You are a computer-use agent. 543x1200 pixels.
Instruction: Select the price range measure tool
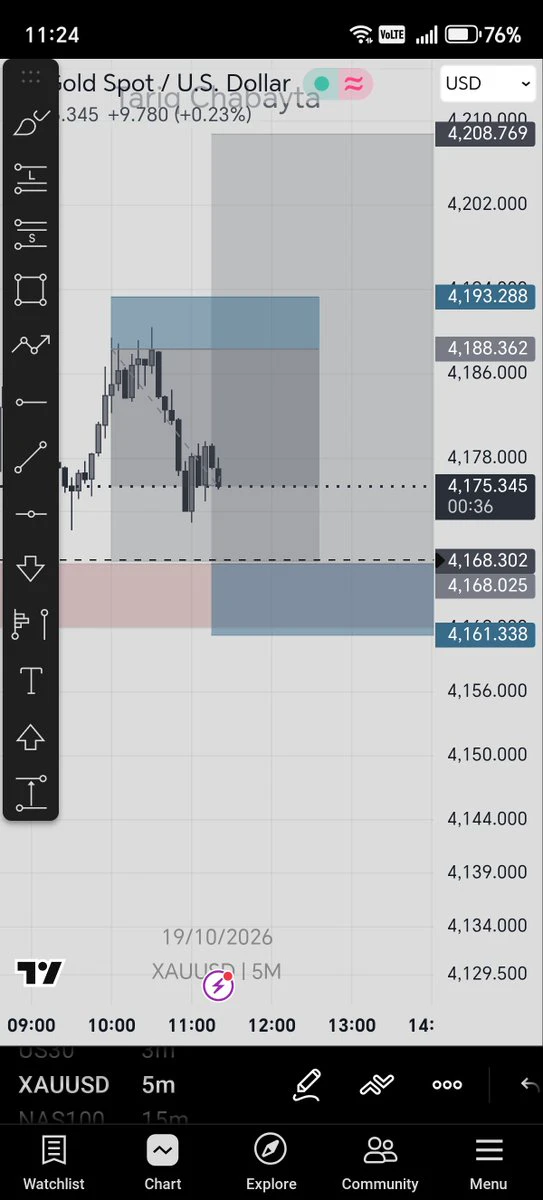click(x=30, y=793)
